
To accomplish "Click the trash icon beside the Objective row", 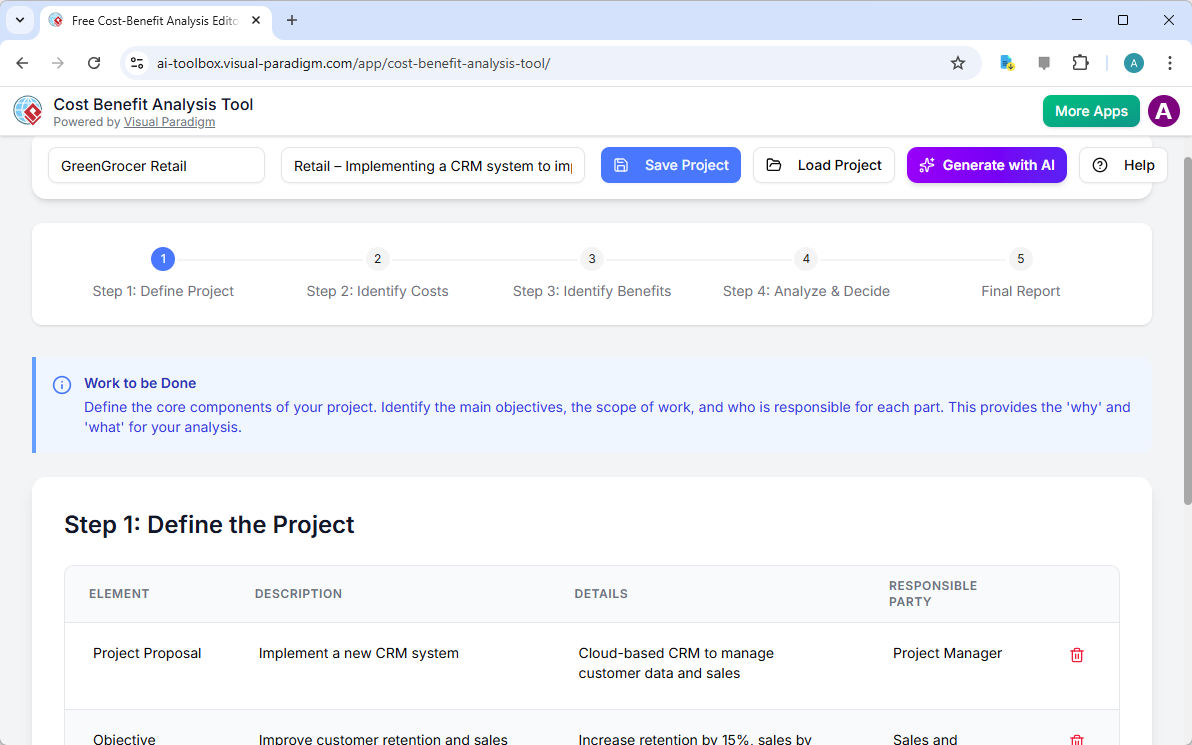I will coord(1076,740).
